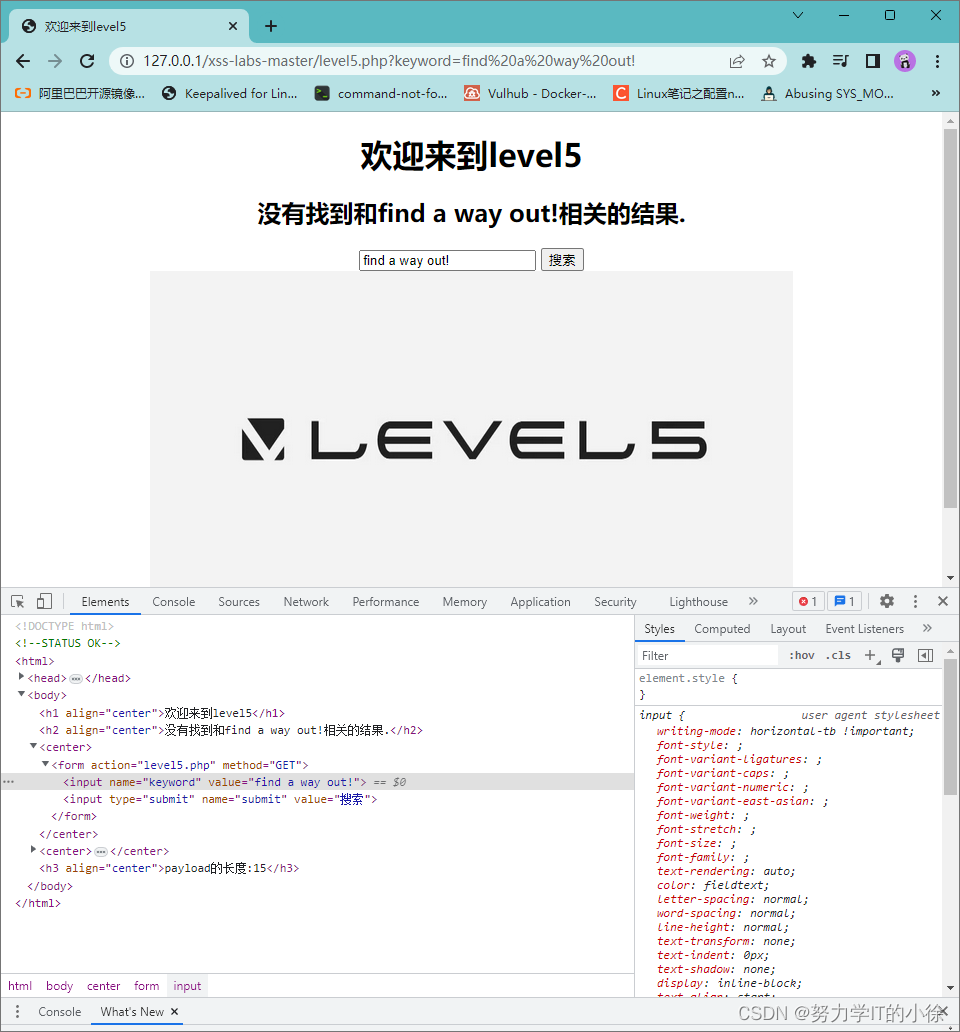The height and width of the screenshot is (1032, 960).
Task: Activate the inspect element picker
Action: point(18,602)
